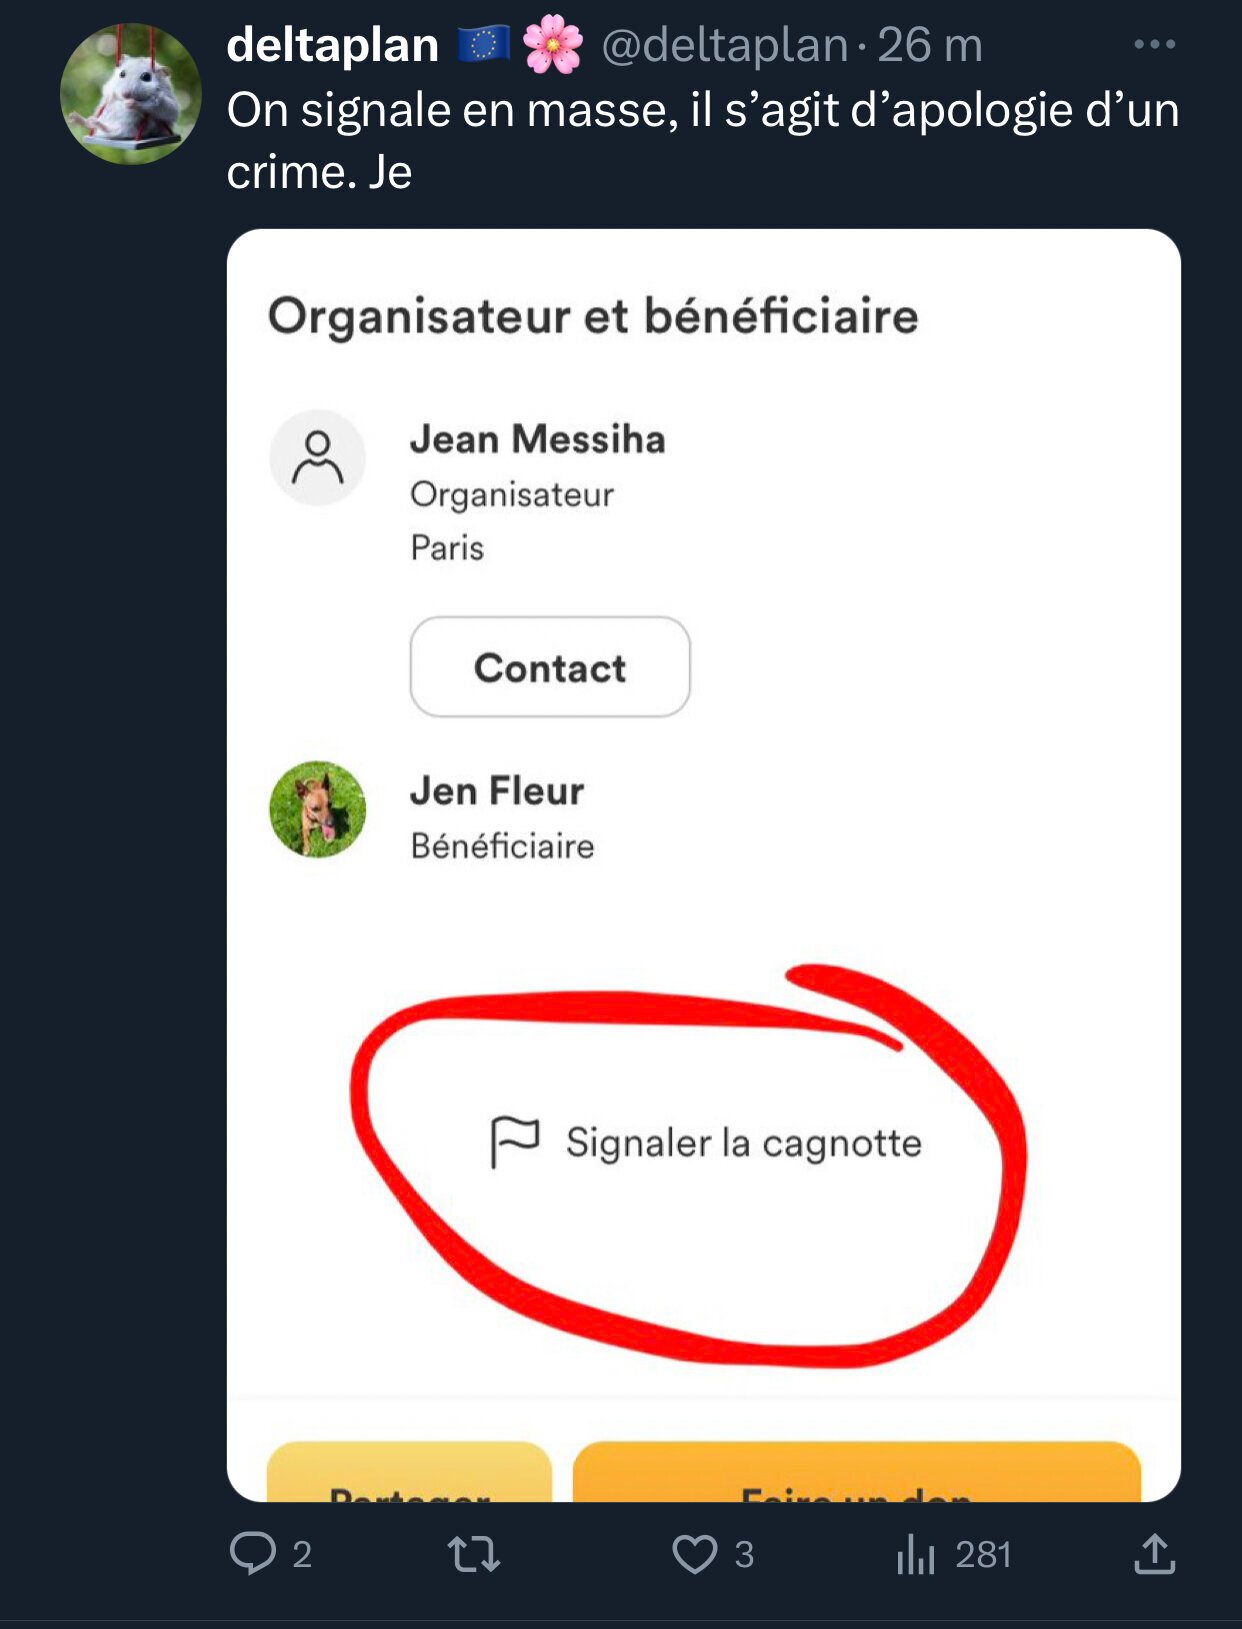Tap the yellow Partager button
This screenshot has width=1242, height=1629.
coord(409,1472)
